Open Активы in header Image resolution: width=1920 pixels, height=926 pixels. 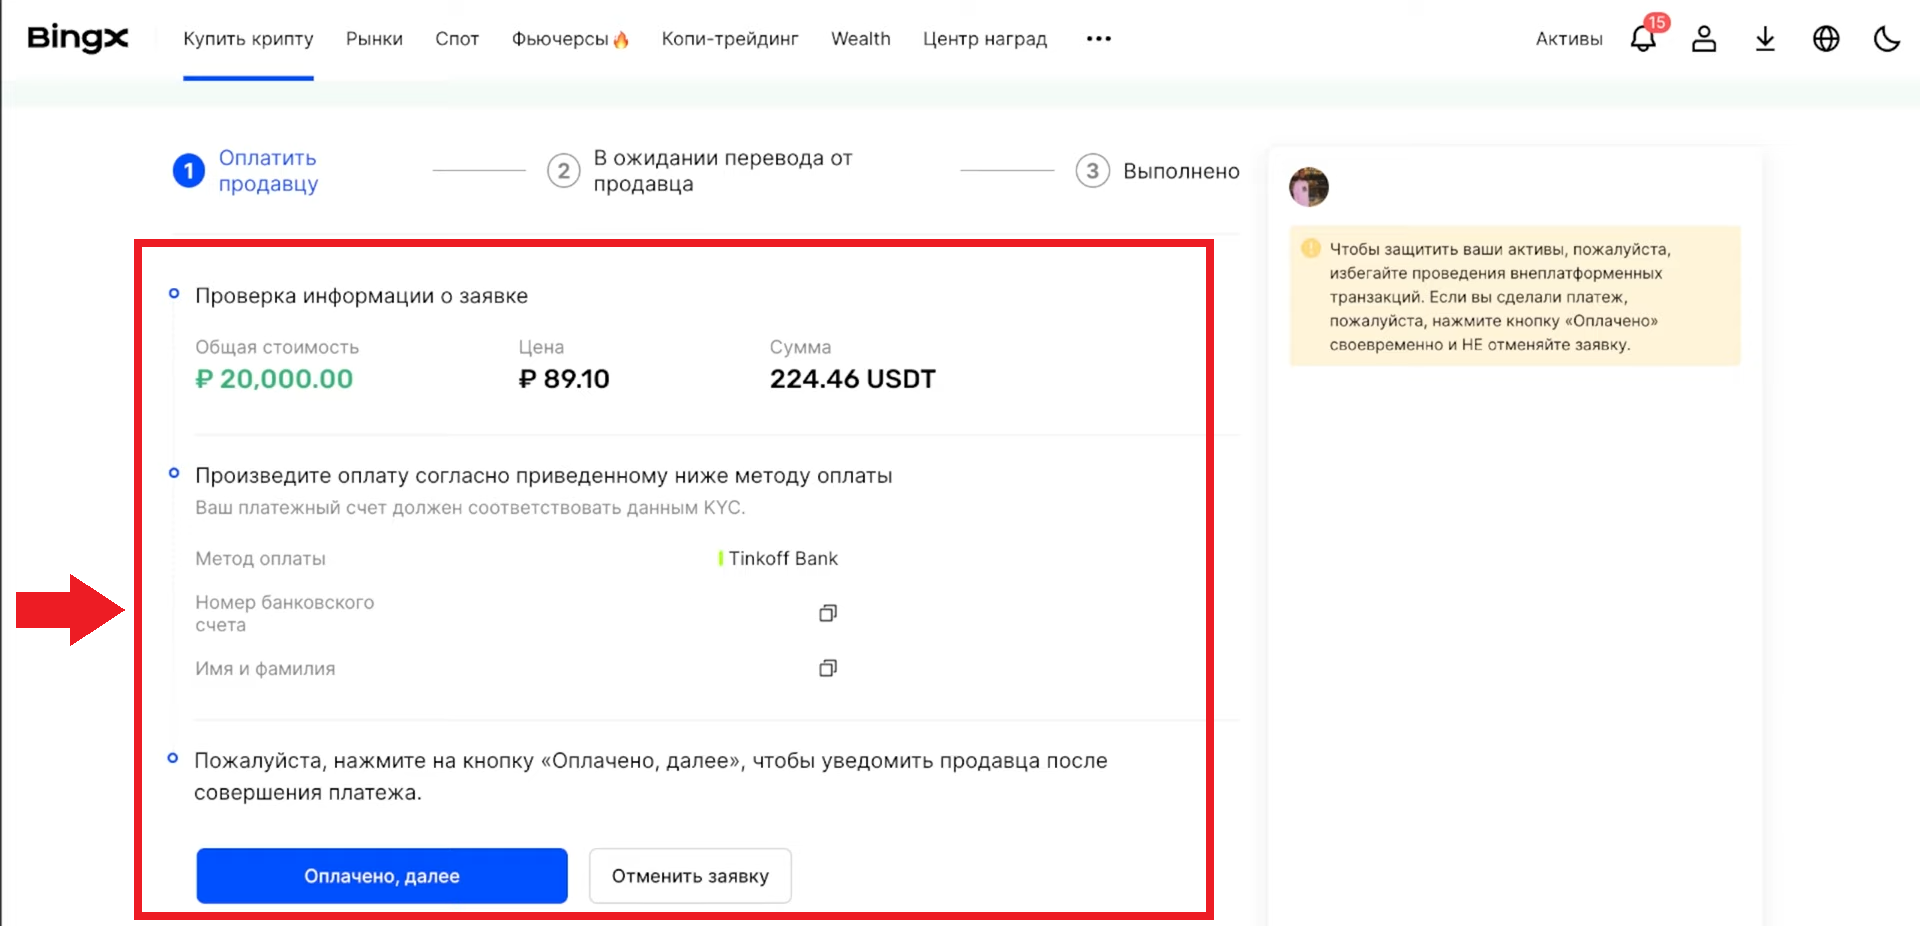[1569, 39]
